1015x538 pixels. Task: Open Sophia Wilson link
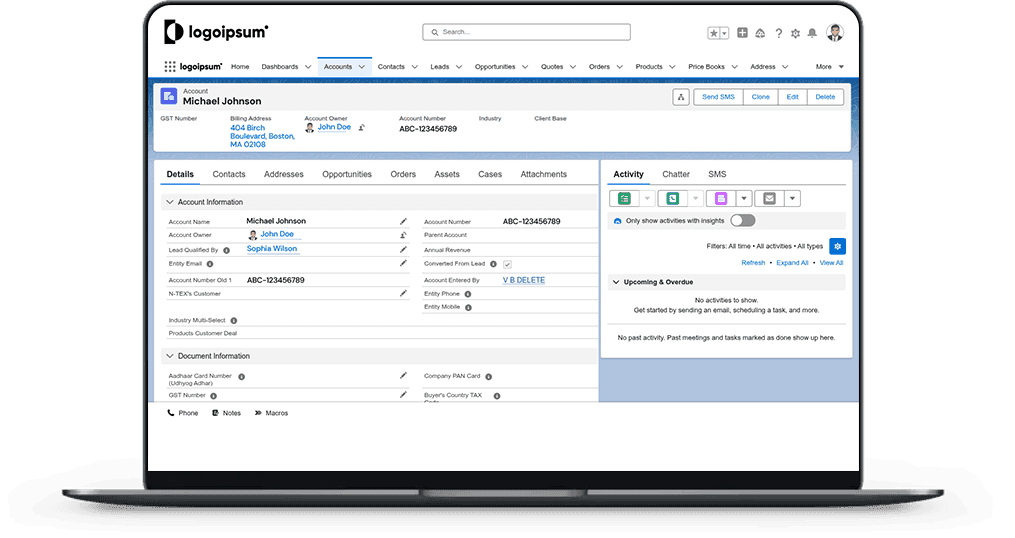click(272, 249)
